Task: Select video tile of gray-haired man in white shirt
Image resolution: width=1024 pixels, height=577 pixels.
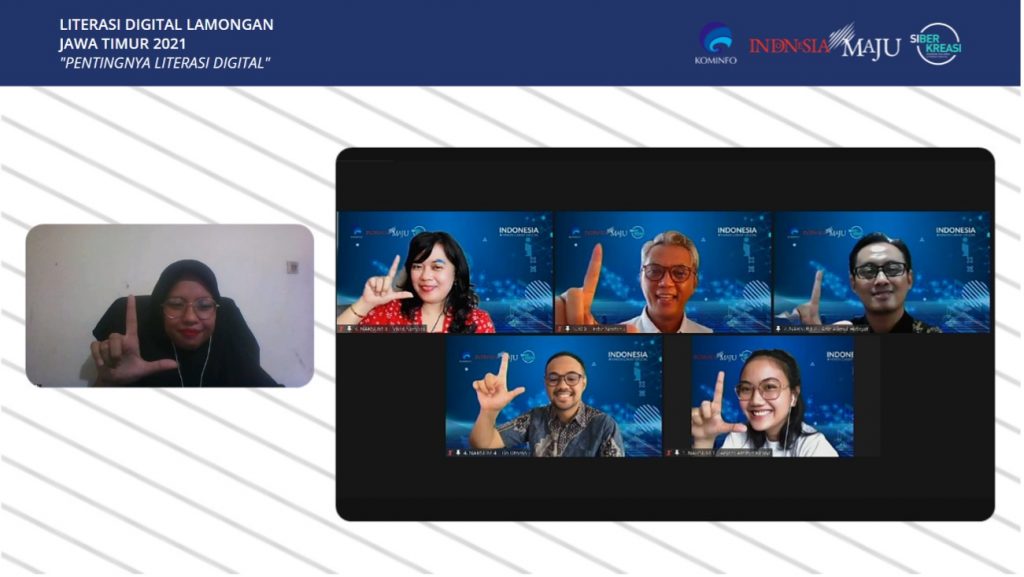Action: pyautogui.click(x=663, y=272)
